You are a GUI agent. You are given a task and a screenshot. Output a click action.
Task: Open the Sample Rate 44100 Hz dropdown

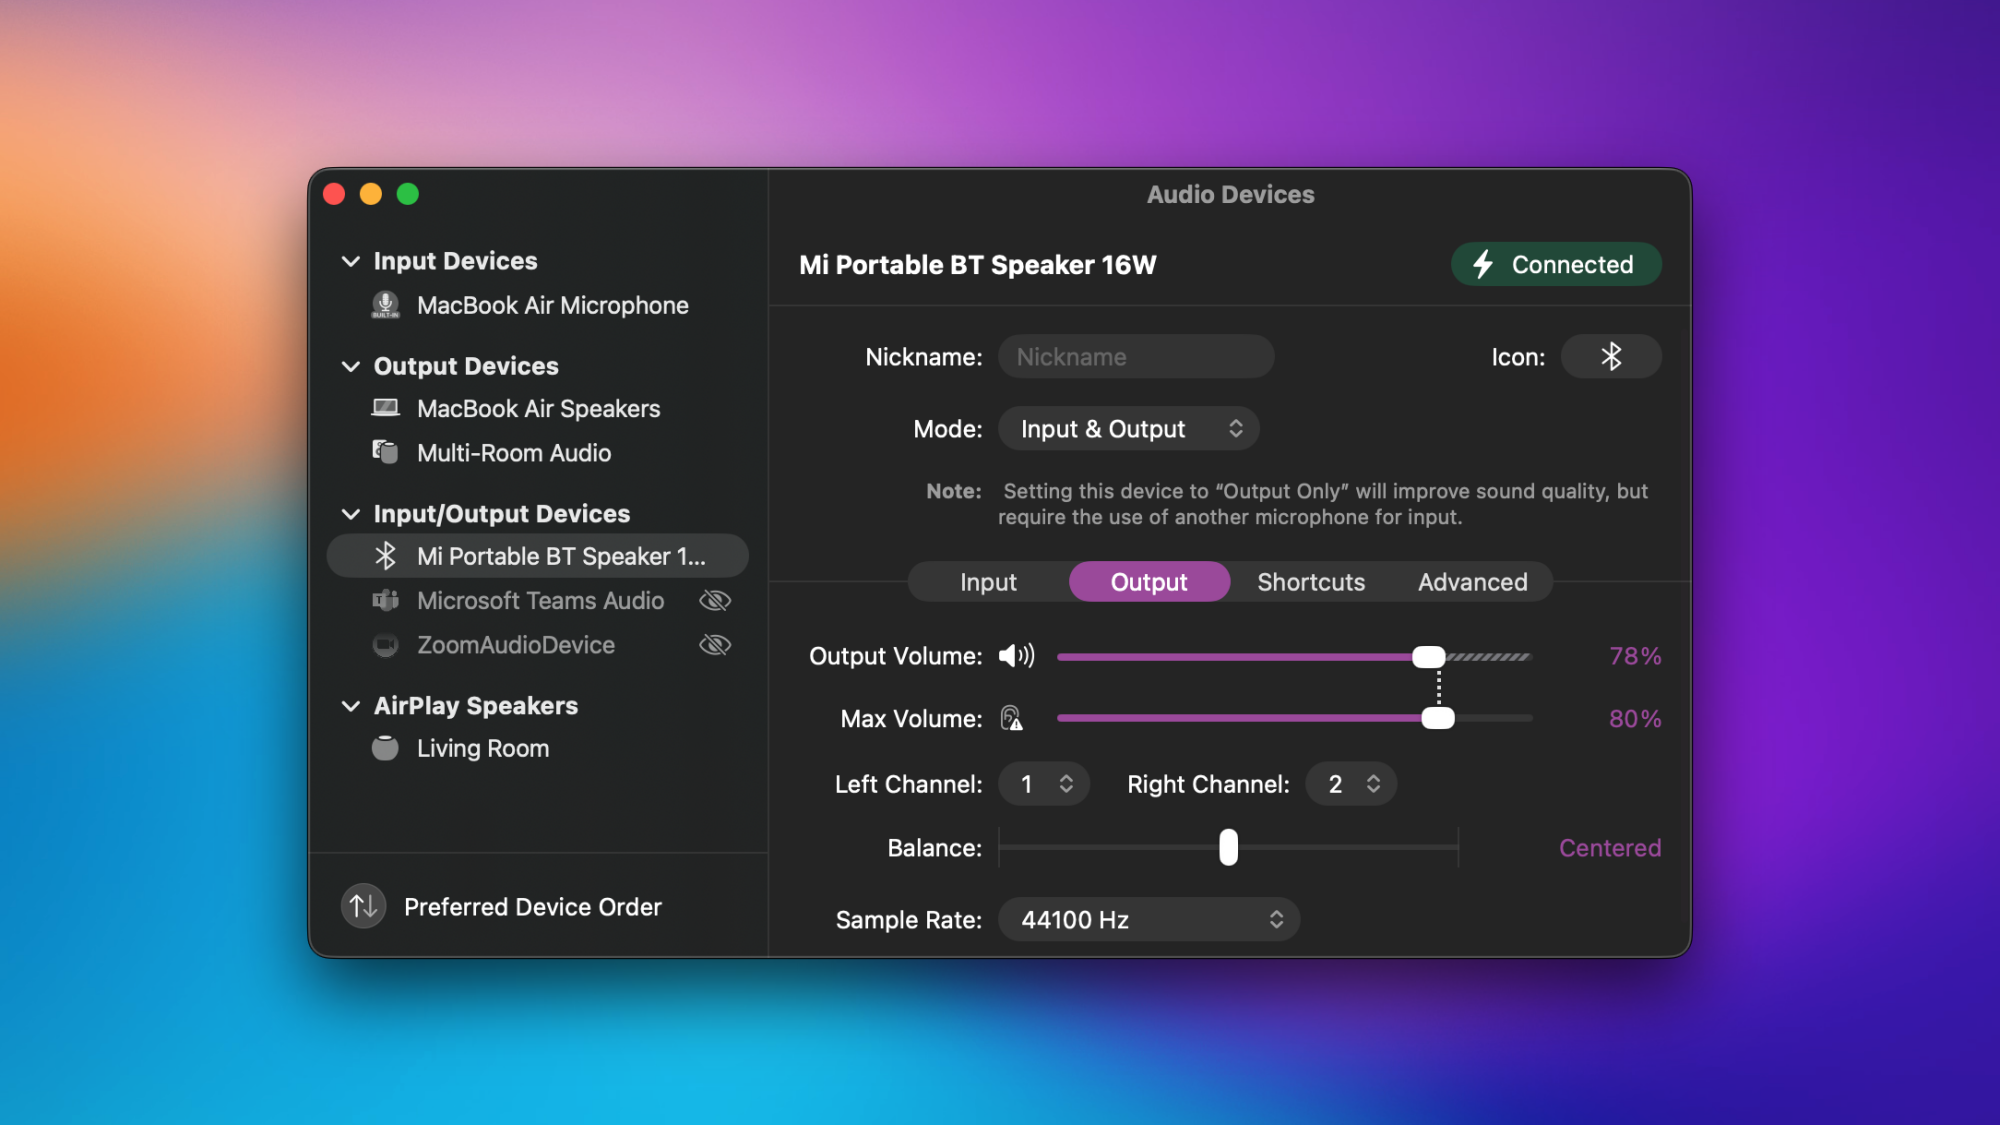coord(1148,920)
